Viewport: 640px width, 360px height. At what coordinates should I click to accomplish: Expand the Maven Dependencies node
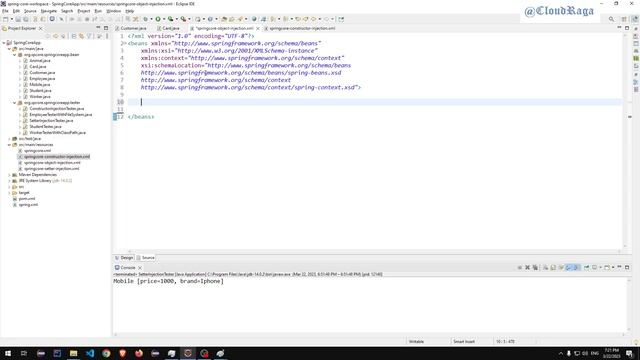coord(9,175)
